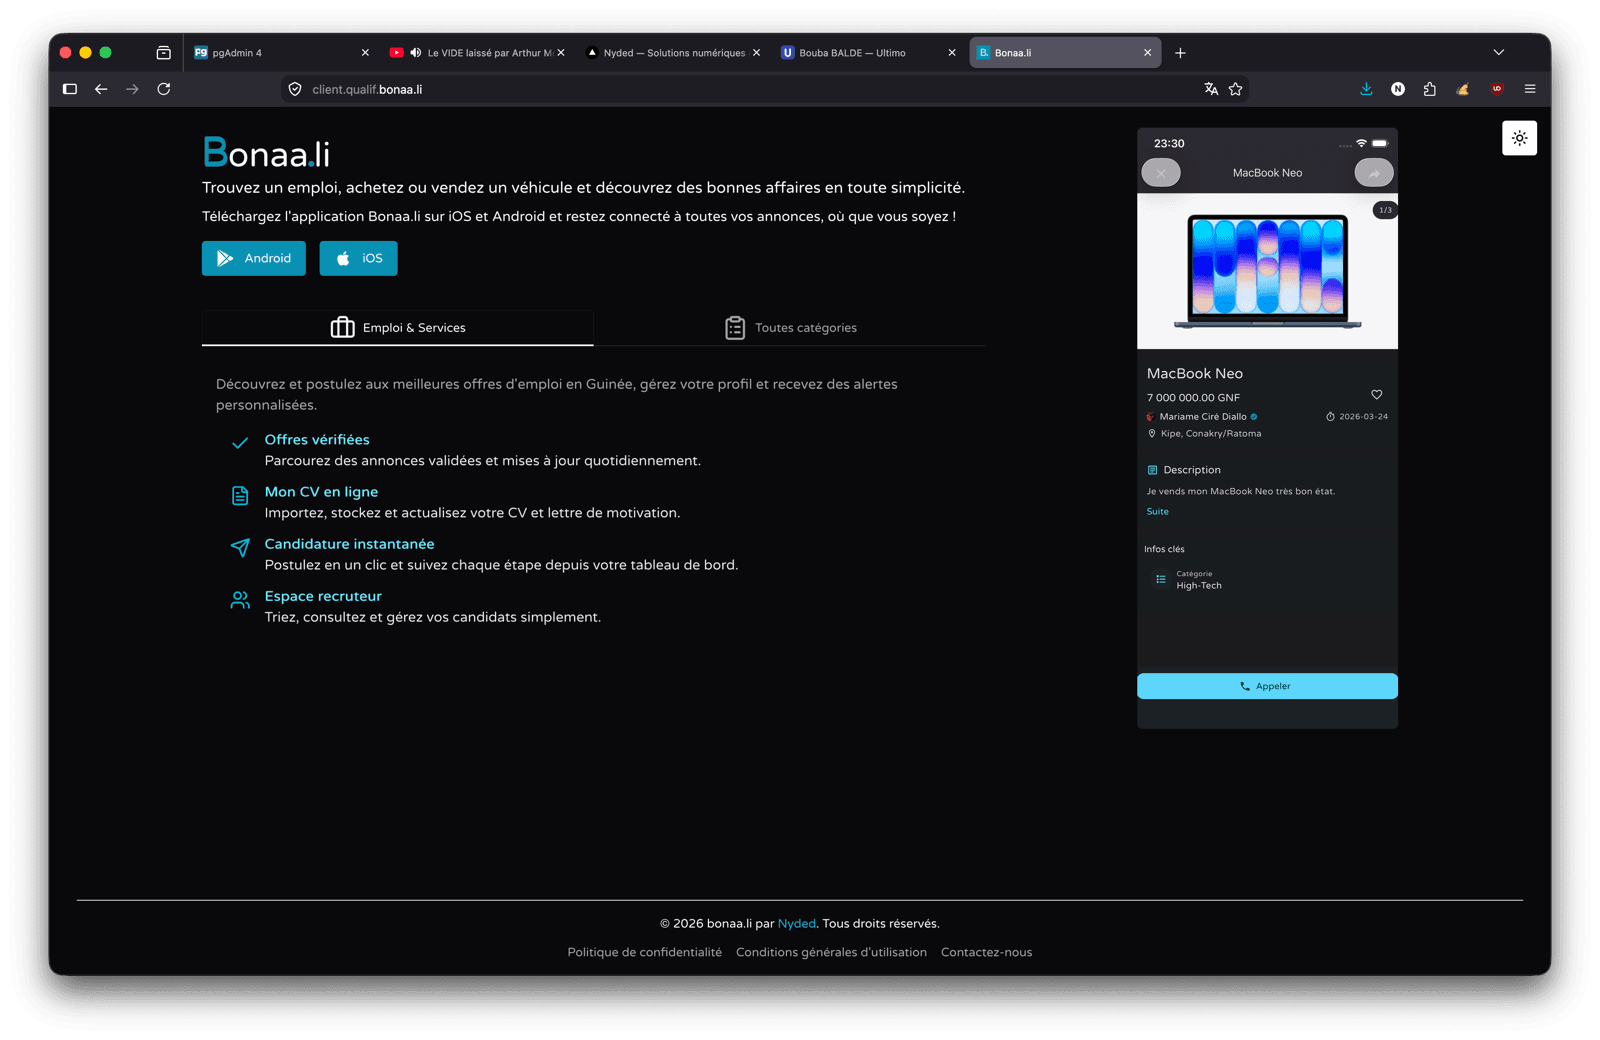Click the Mon CV en ligne heading
Screen dimensions: 1600x1040
[x=321, y=492]
